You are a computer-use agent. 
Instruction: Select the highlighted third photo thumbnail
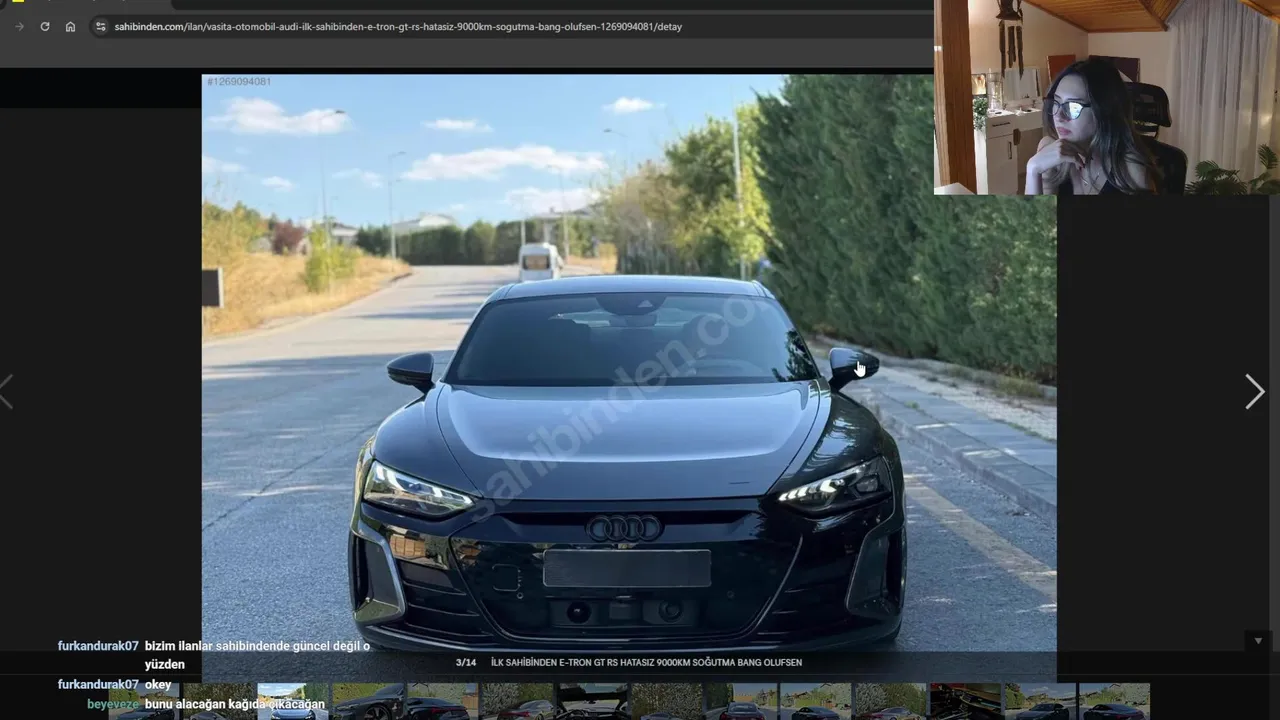pyautogui.click(x=292, y=702)
